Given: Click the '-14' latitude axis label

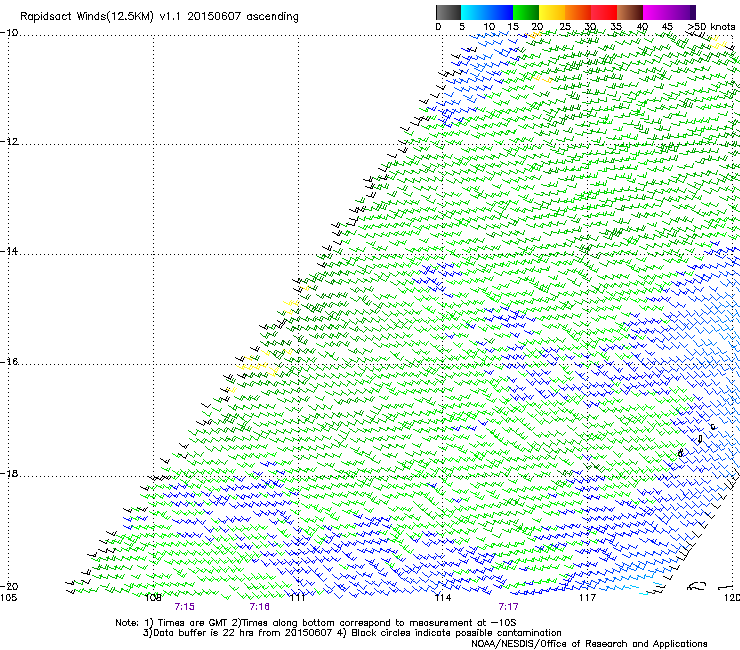Looking at the screenshot, I should 9,251.
